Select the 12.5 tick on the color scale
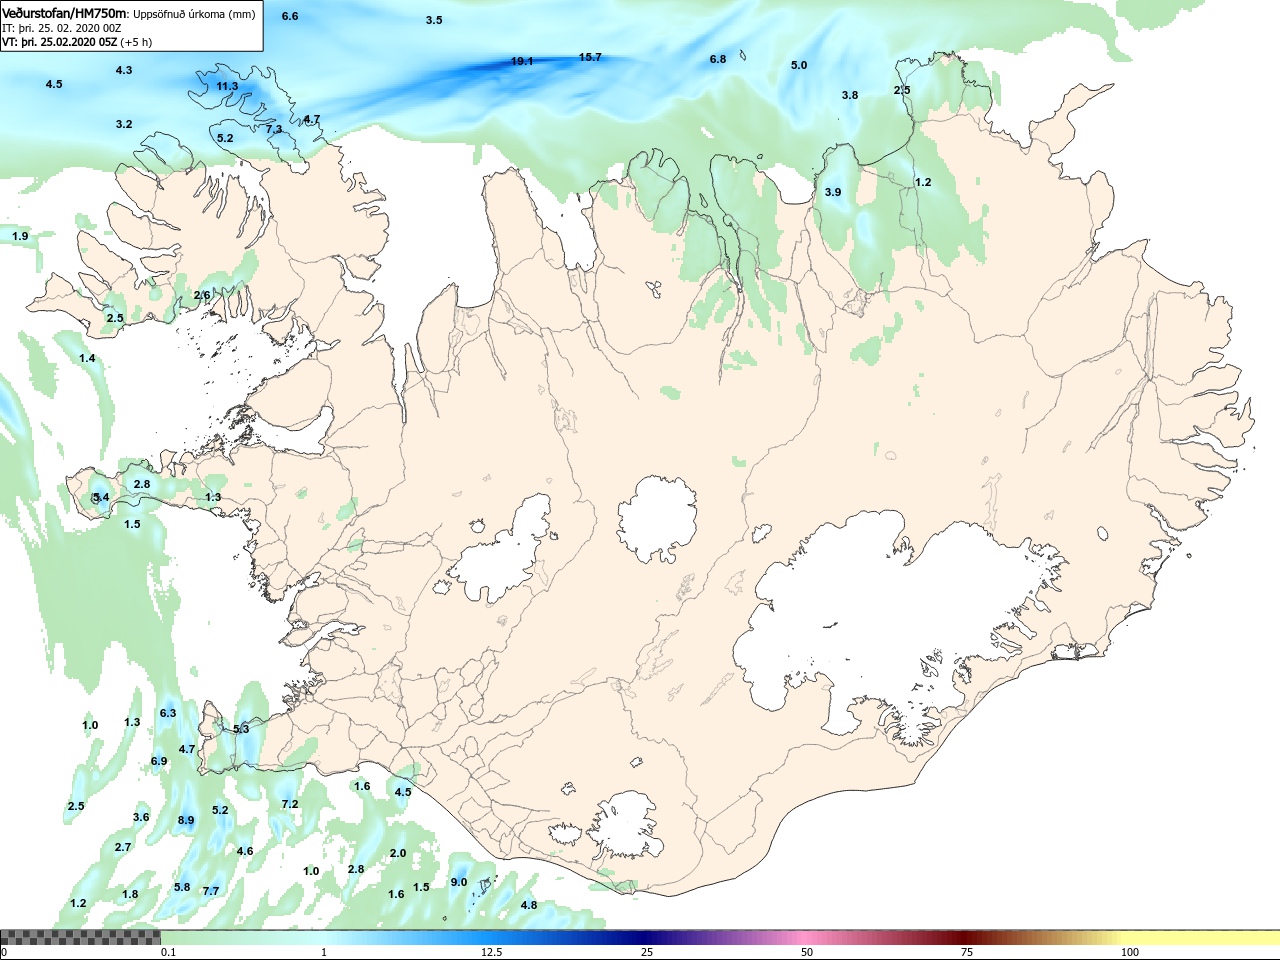The image size is (1280, 960). 491,952
